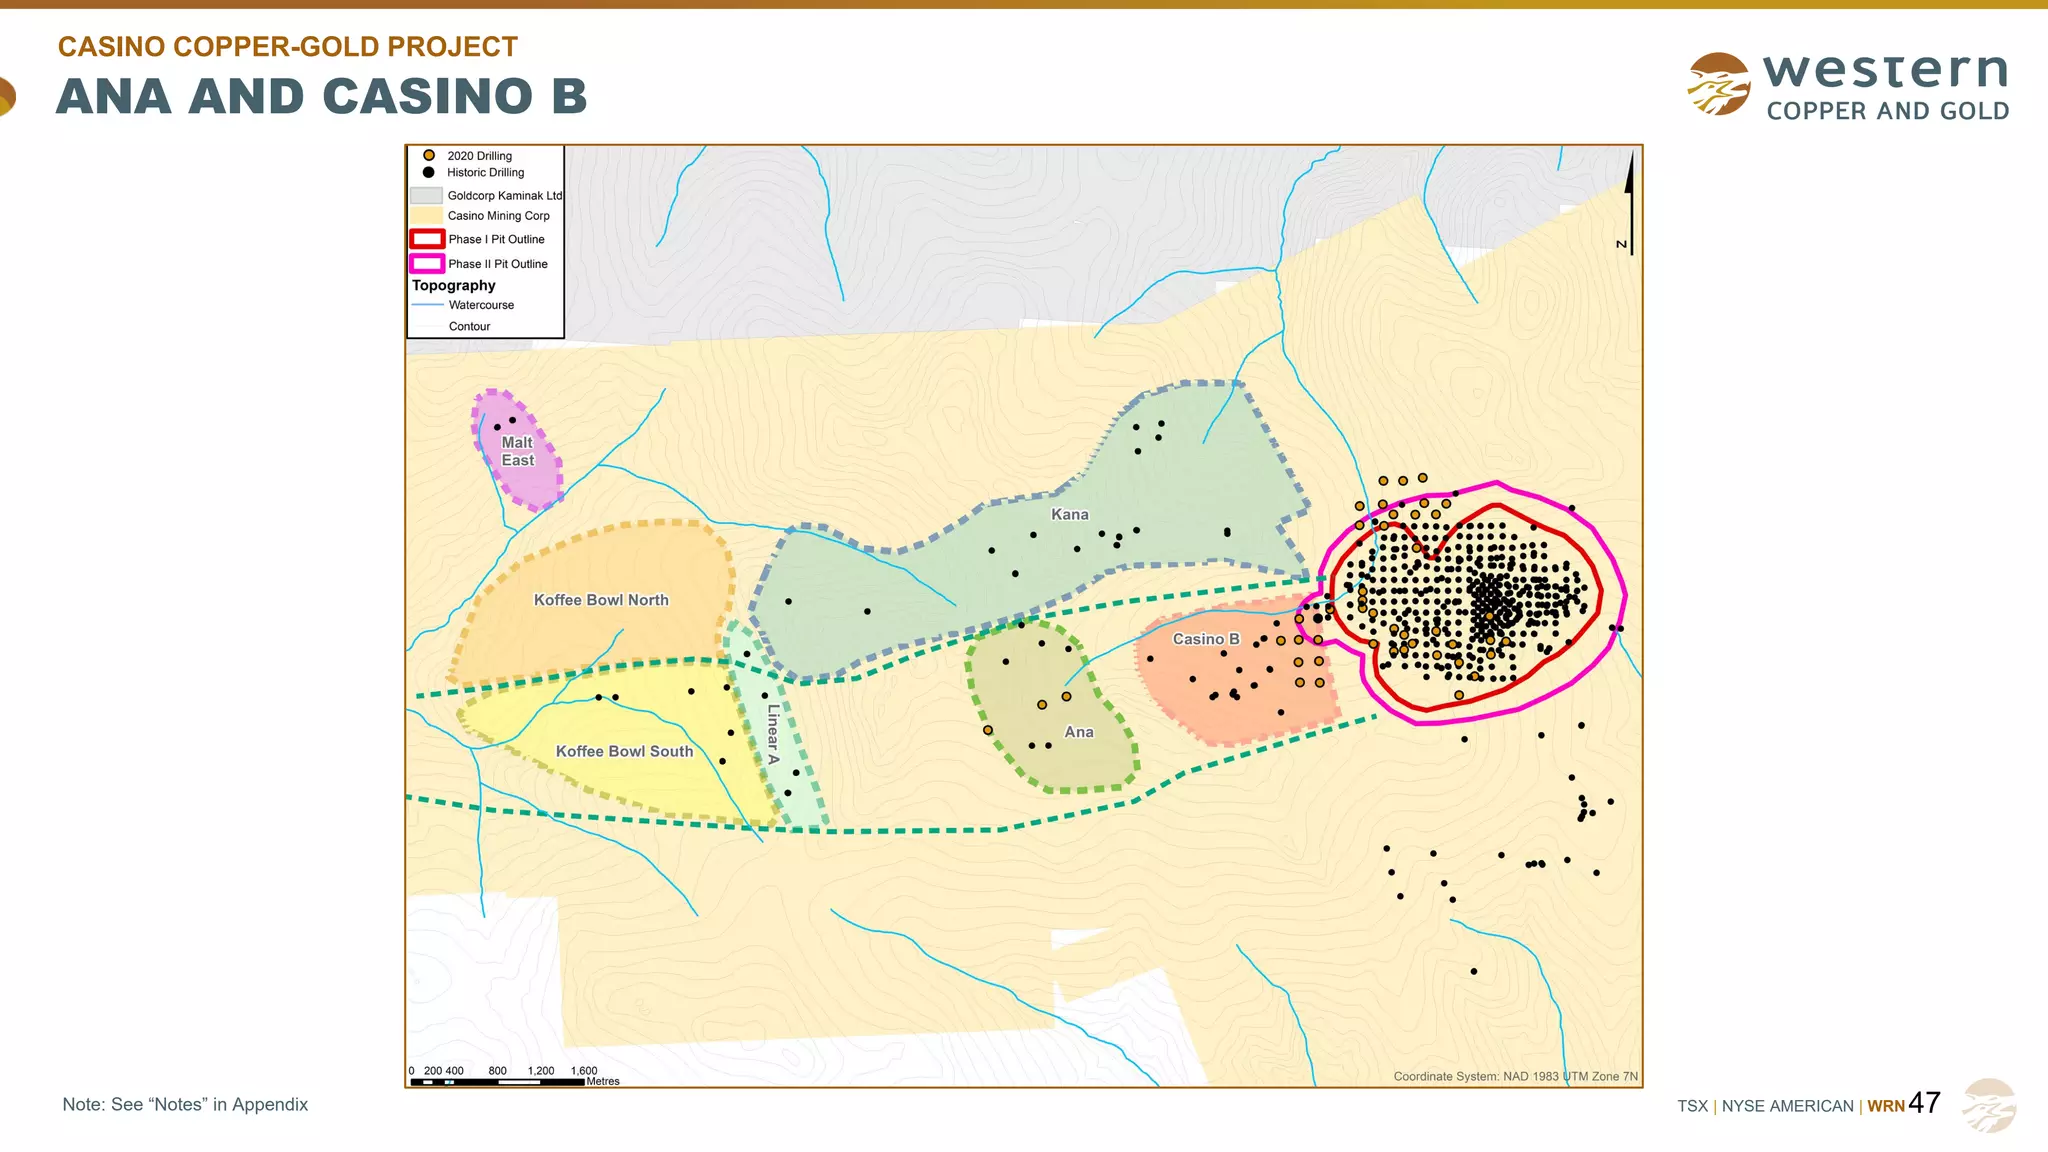The width and height of the screenshot is (2048, 1152).
Task: Click the map scale bar in metres
Action: (498, 1081)
